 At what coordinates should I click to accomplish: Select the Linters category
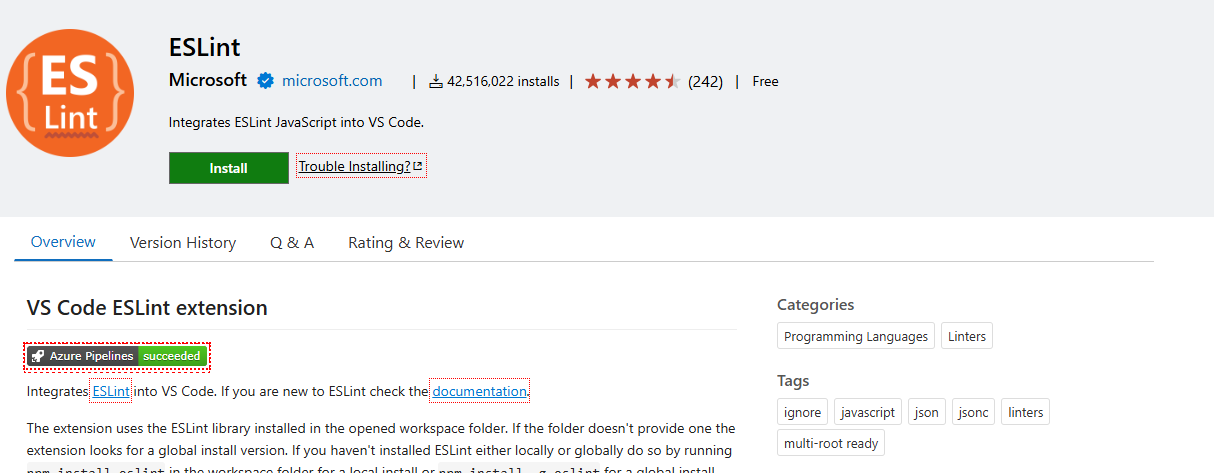click(x=967, y=336)
